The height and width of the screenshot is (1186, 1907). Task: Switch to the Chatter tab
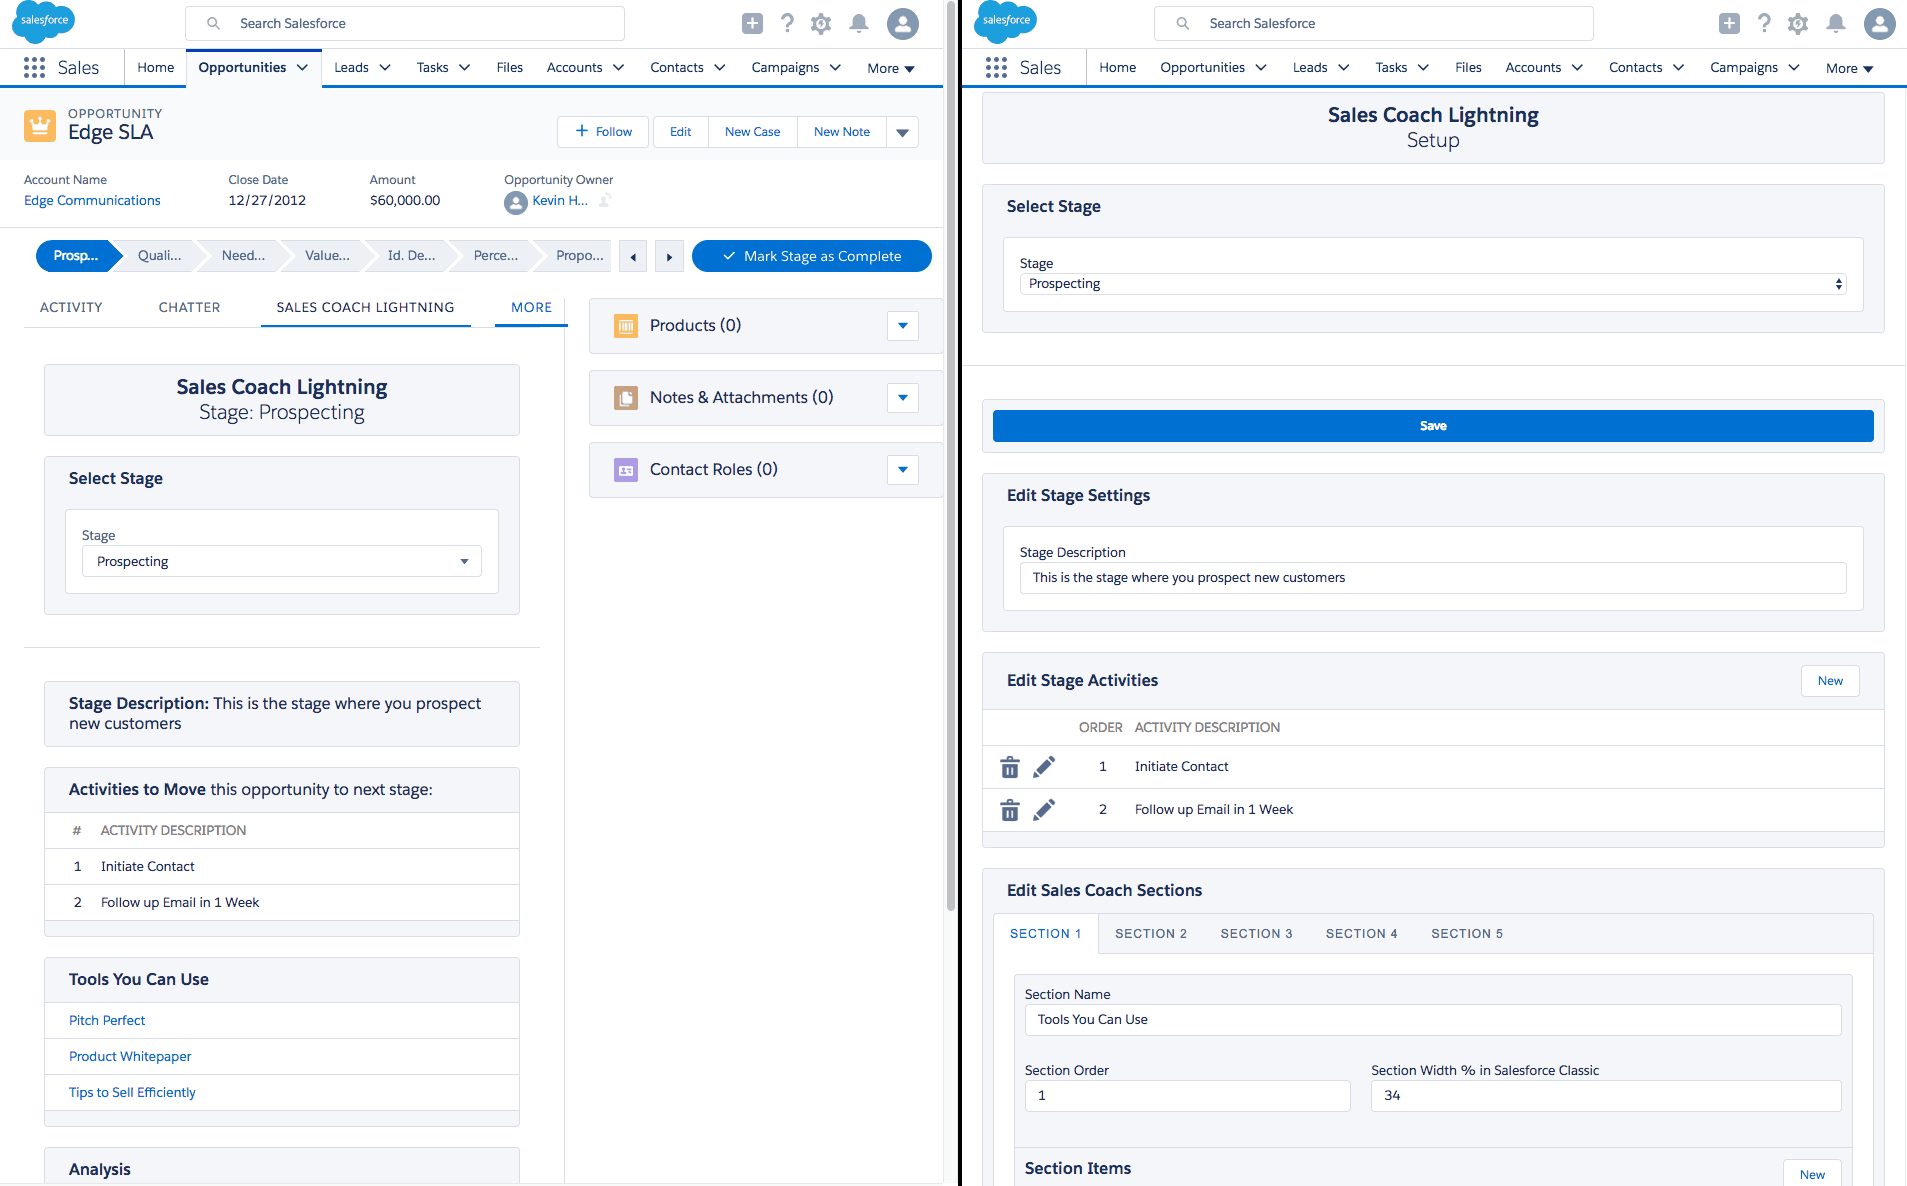pyautogui.click(x=189, y=307)
